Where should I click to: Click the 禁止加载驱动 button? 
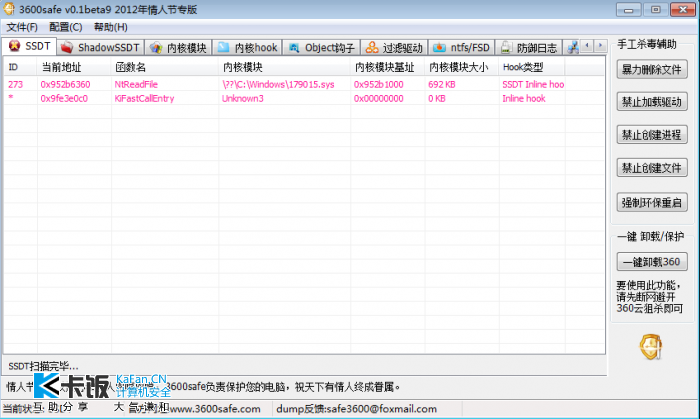(652, 102)
